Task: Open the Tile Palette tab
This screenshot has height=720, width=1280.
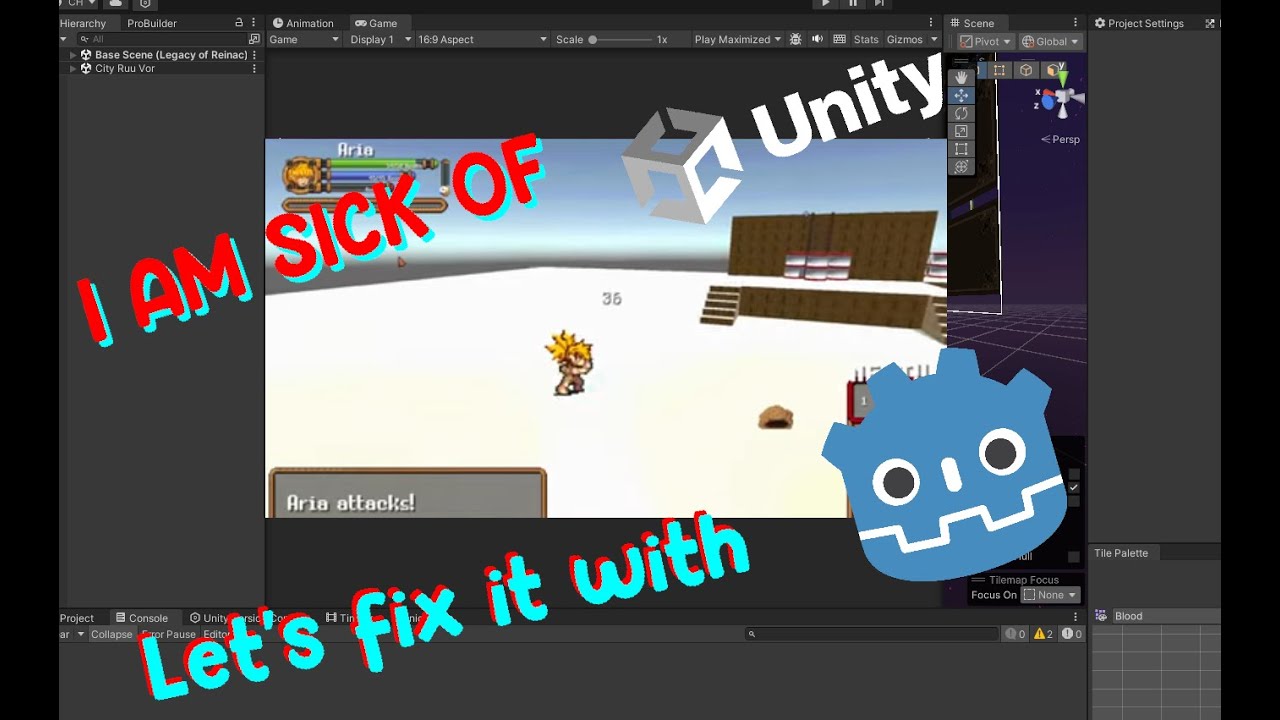Action: pyautogui.click(x=1121, y=553)
